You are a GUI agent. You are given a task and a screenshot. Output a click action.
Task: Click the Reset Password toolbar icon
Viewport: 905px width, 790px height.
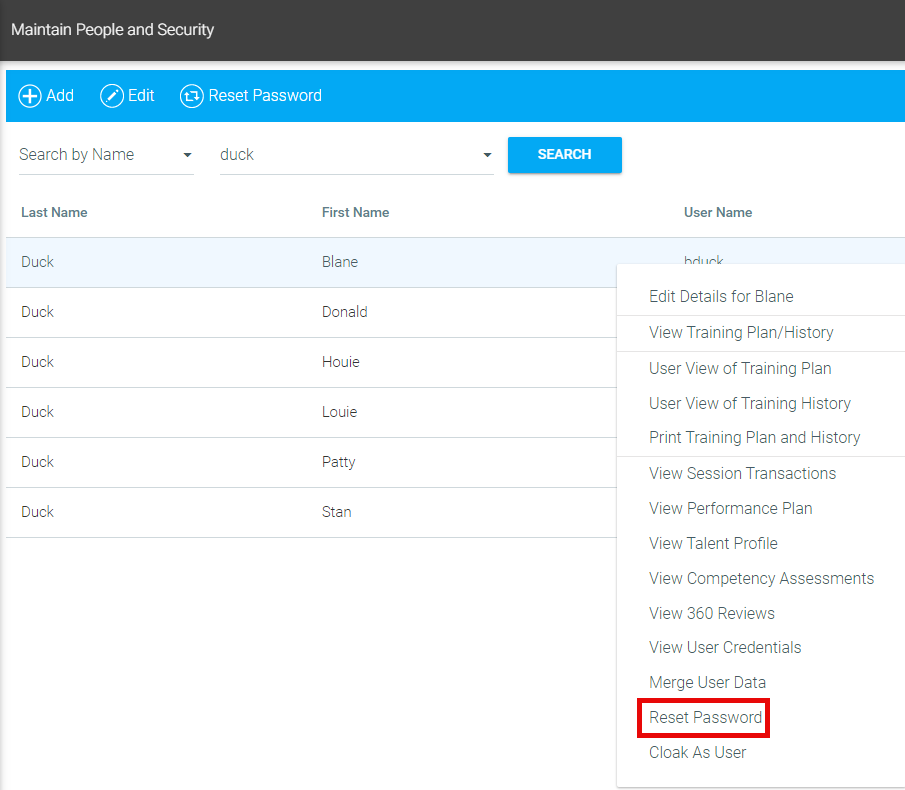click(191, 96)
